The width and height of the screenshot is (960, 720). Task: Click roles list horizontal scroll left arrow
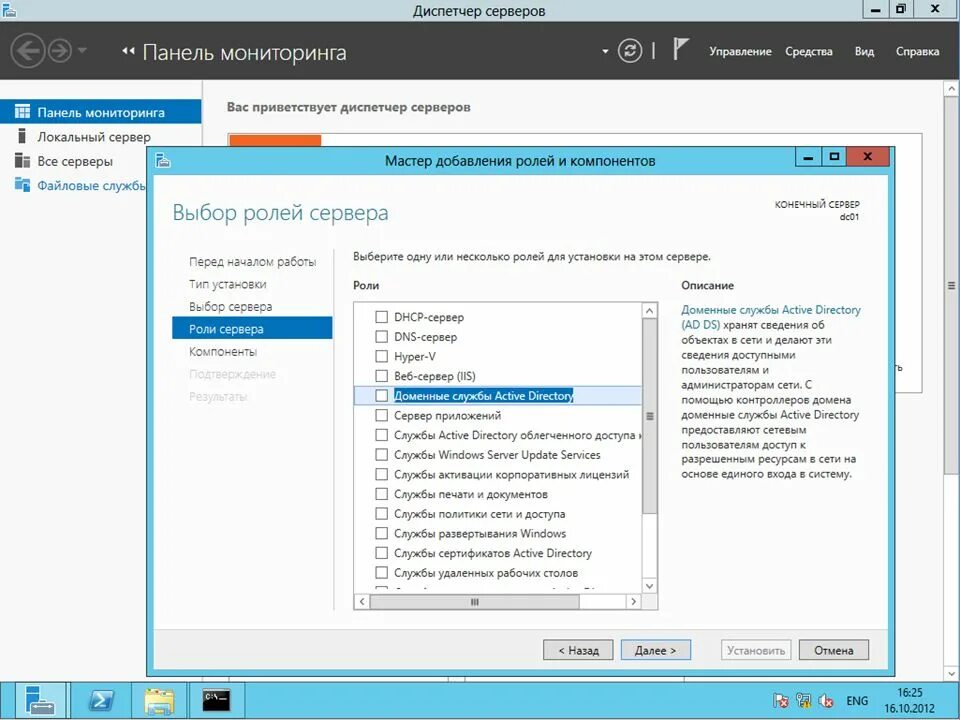[362, 602]
